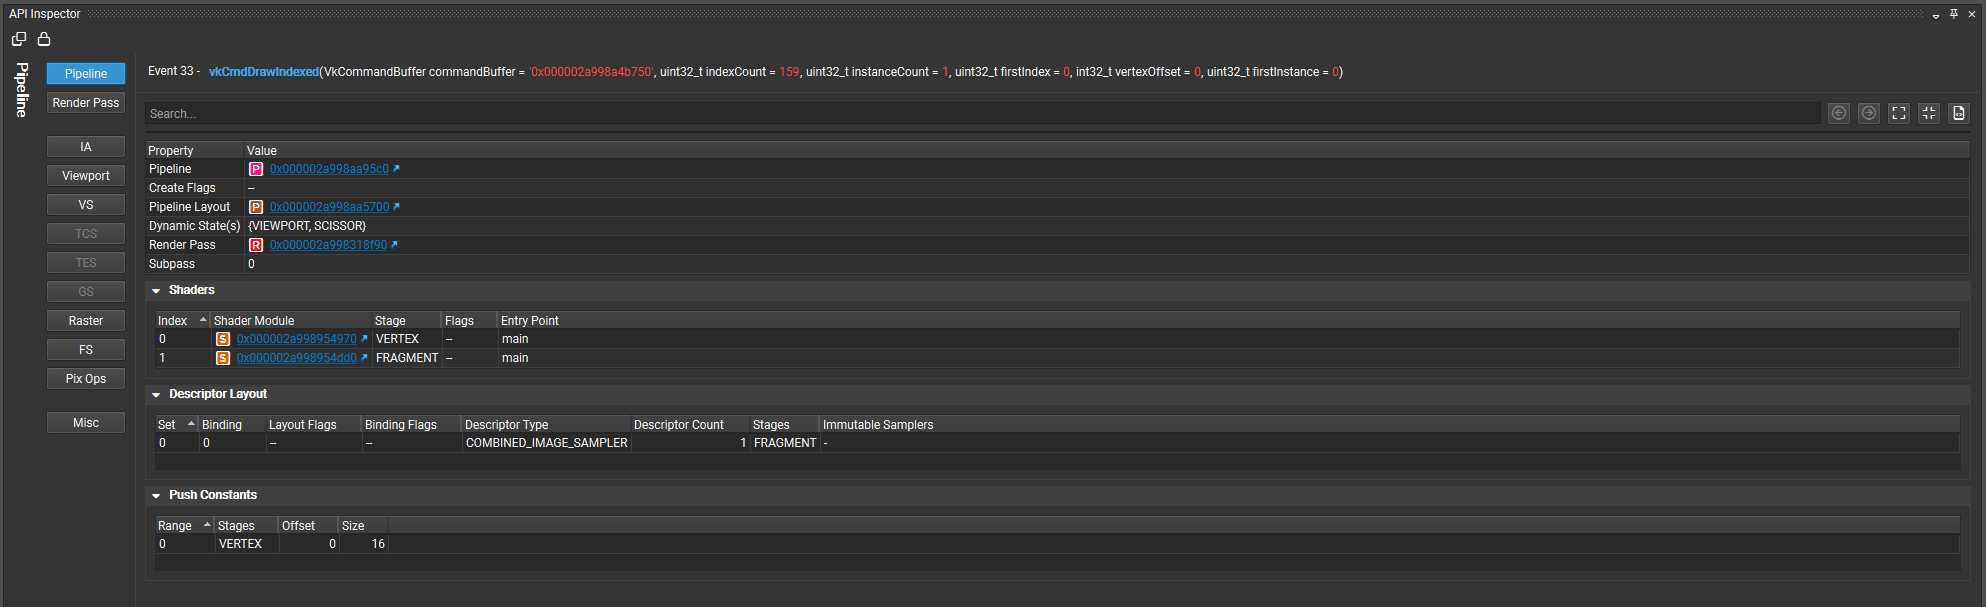Click the disabled TES stage button
The height and width of the screenshot is (607, 1986).
pyautogui.click(x=86, y=263)
